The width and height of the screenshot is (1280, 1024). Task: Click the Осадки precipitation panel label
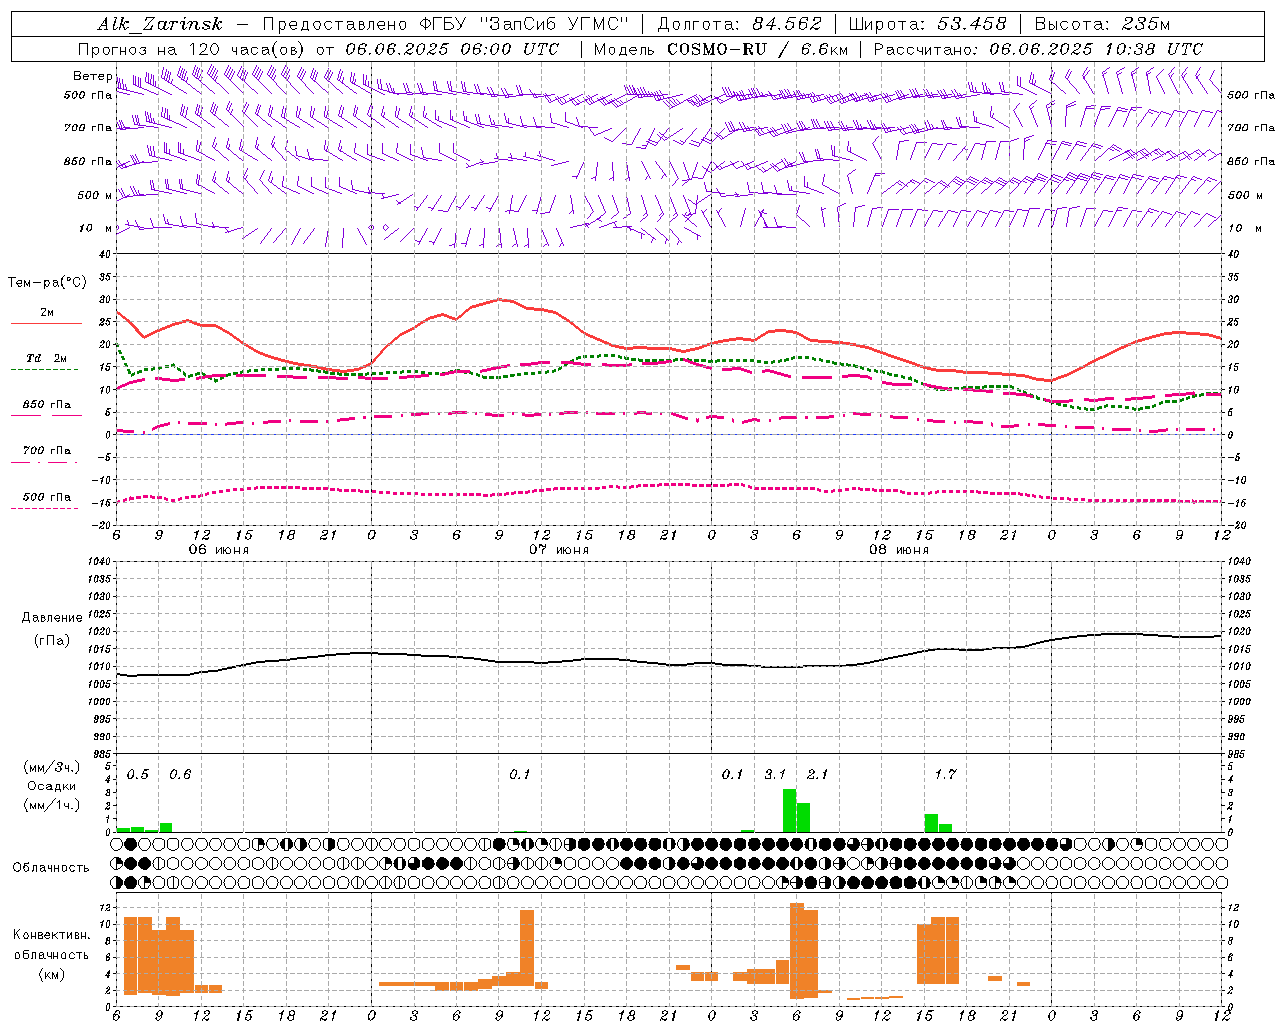tap(51, 786)
